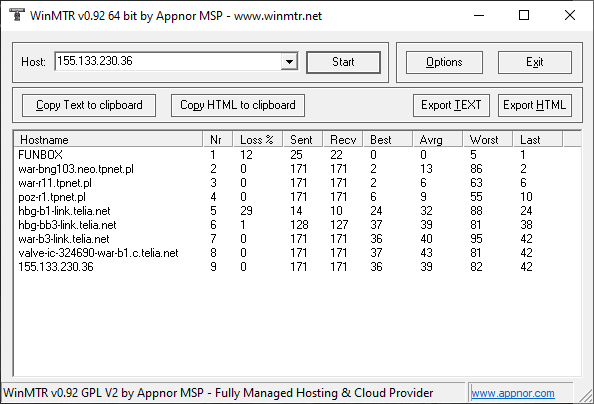Click Recv value 22 in FUNBOX row
Screen dimensions: 594x404
(336, 155)
